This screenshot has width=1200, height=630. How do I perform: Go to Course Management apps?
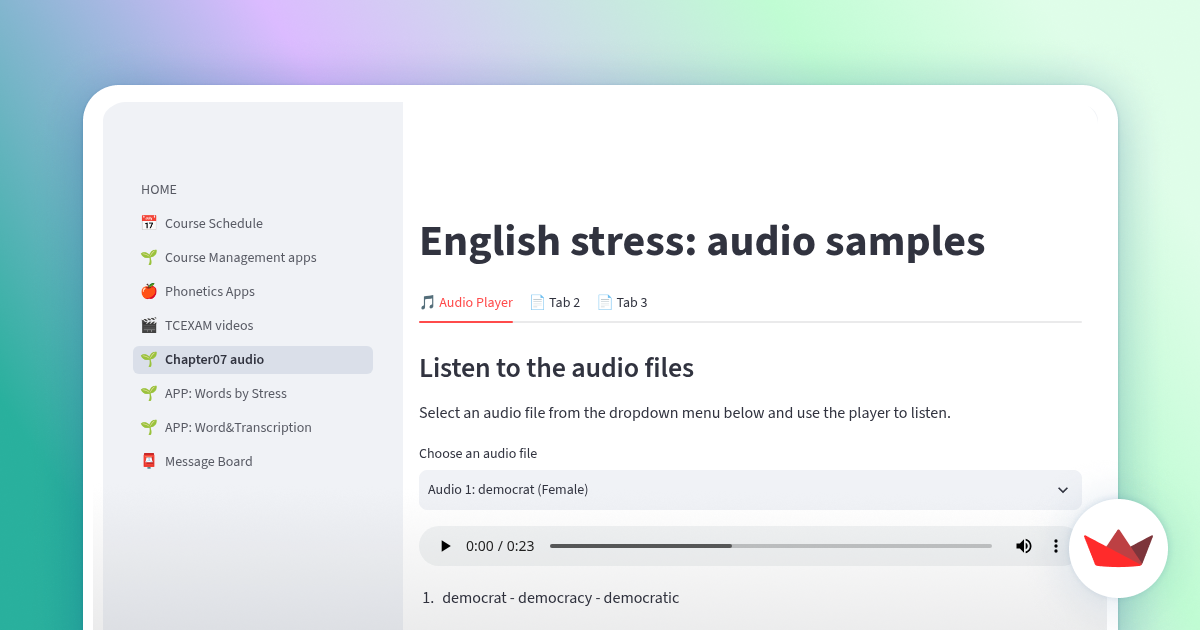pyautogui.click(x=253, y=257)
